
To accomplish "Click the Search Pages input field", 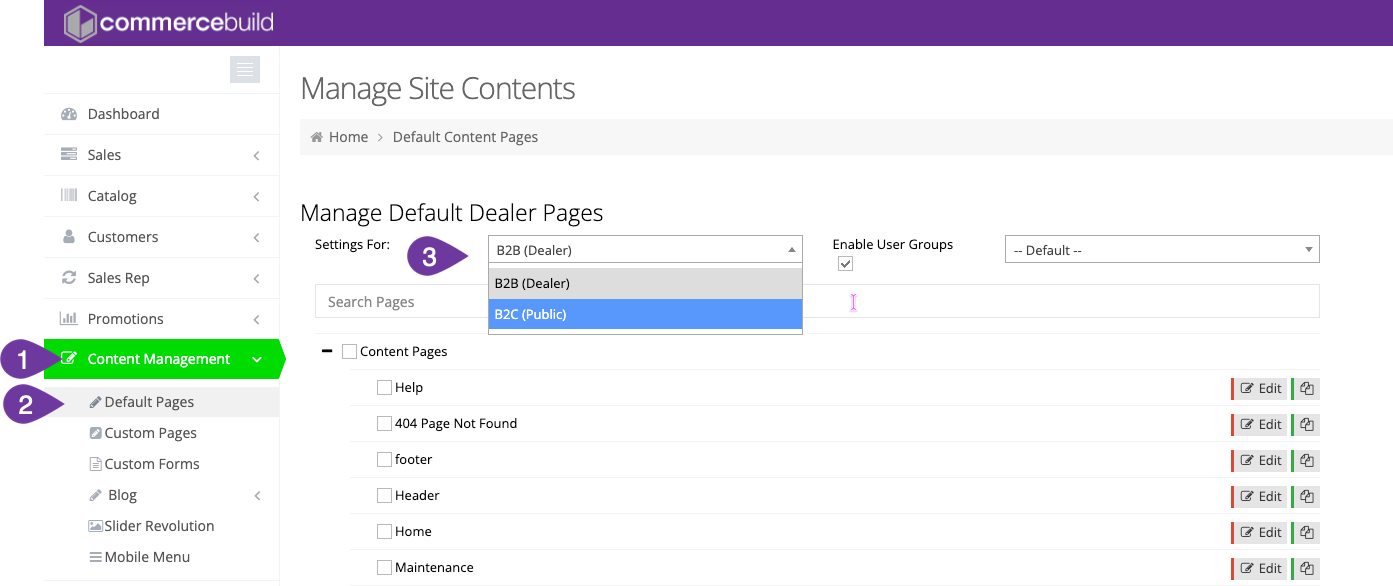I will point(400,302).
